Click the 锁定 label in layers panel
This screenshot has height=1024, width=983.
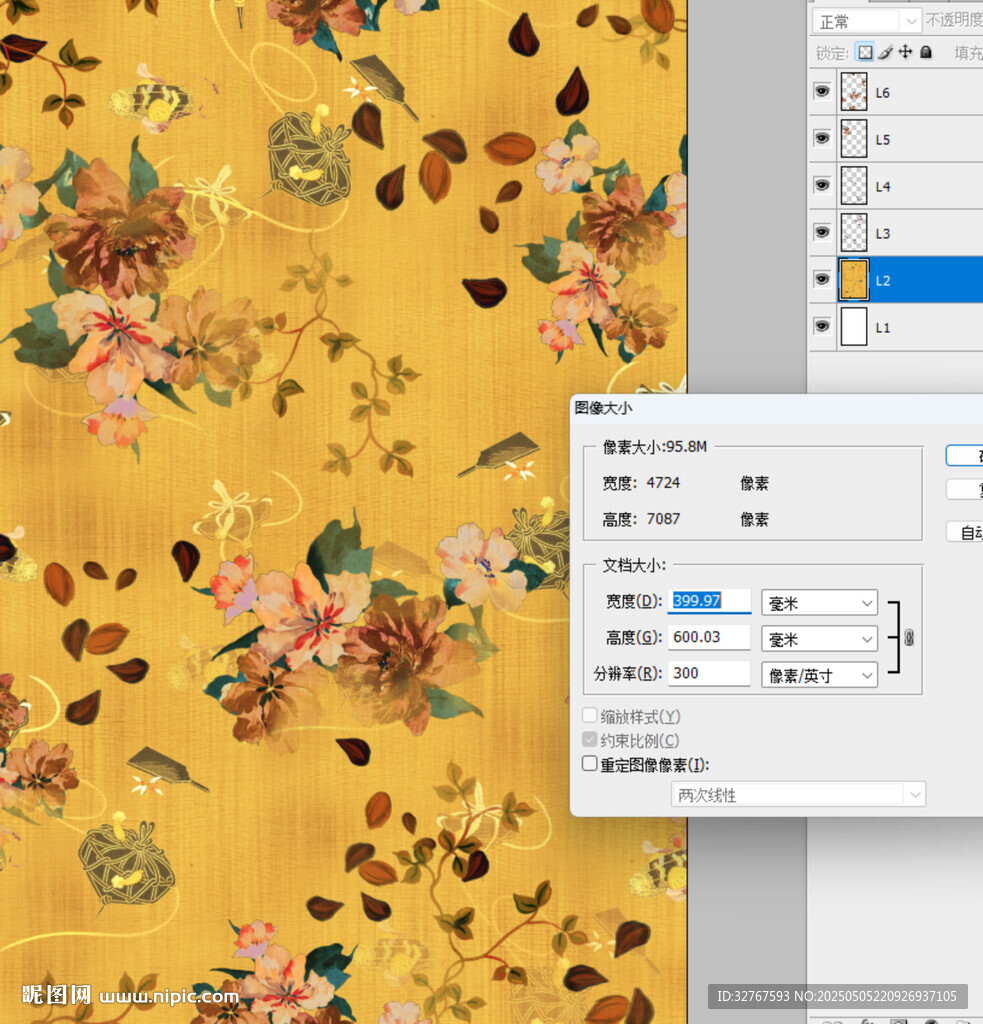coord(832,53)
